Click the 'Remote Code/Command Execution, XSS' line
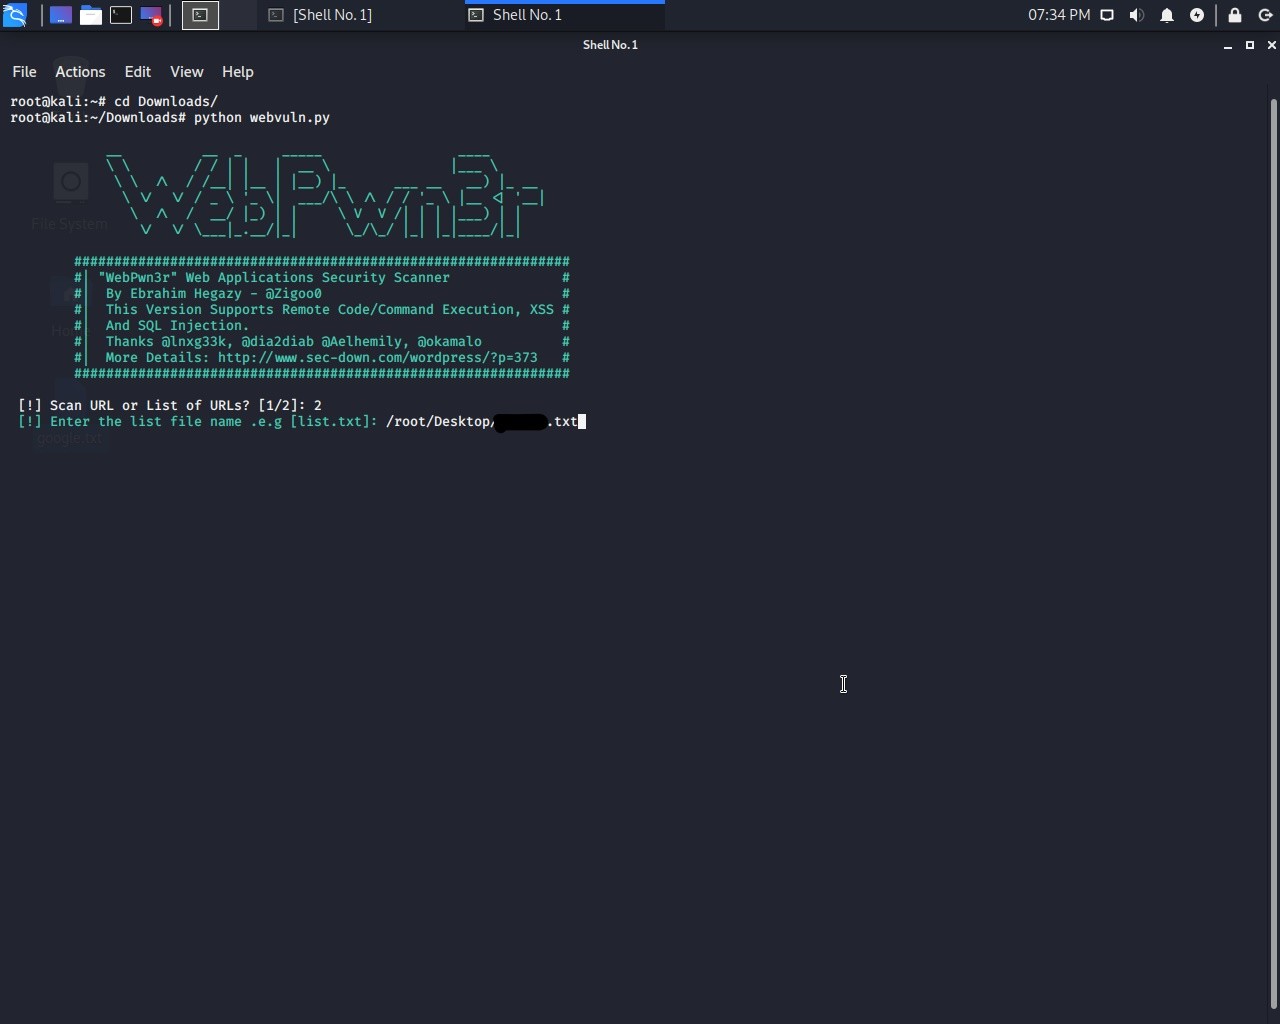This screenshot has width=1280, height=1024. click(x=330, y=309)
